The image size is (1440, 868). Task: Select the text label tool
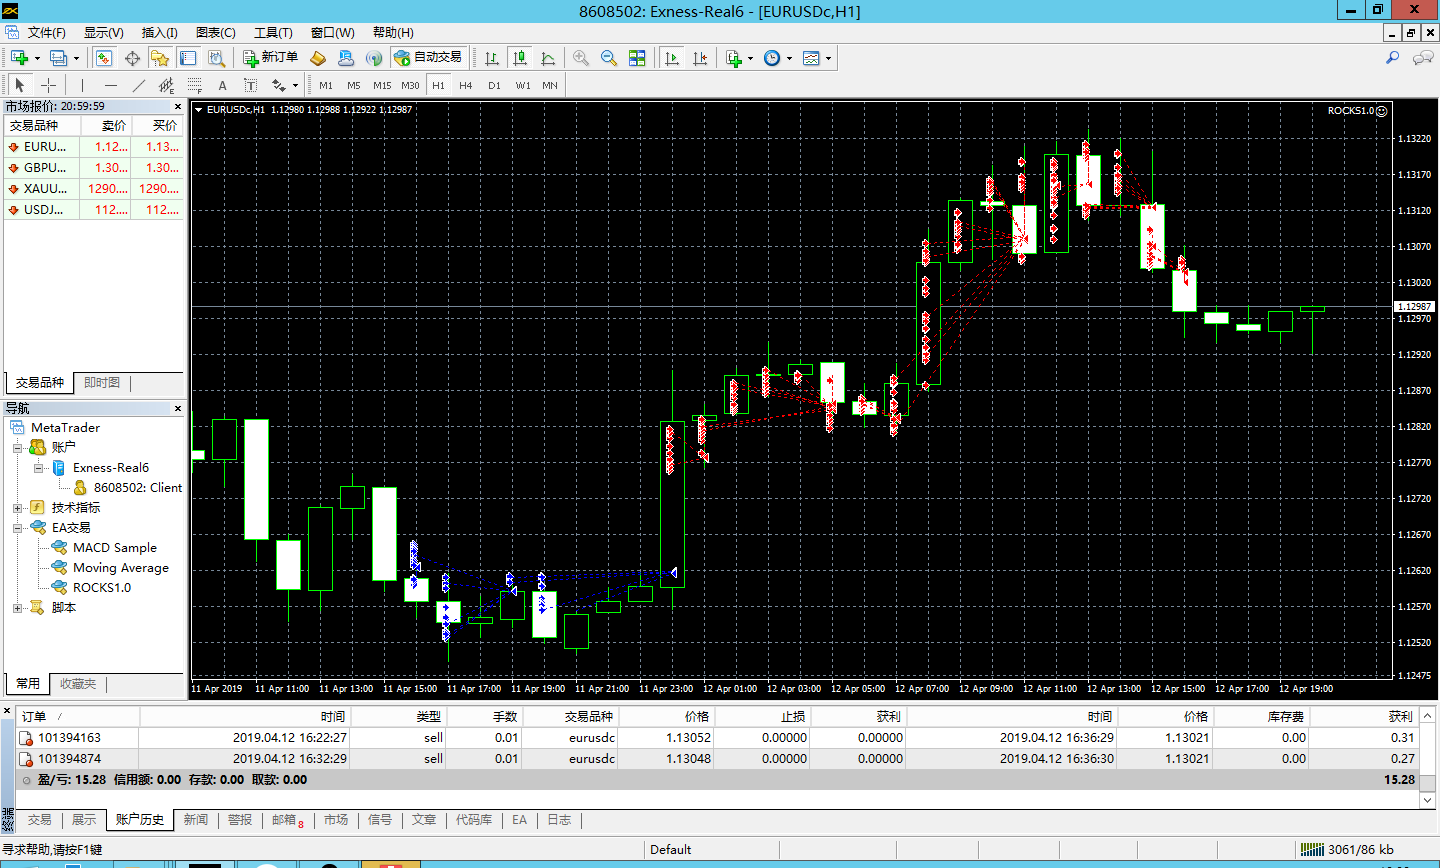pyautogui.click(x=250, y=85)
